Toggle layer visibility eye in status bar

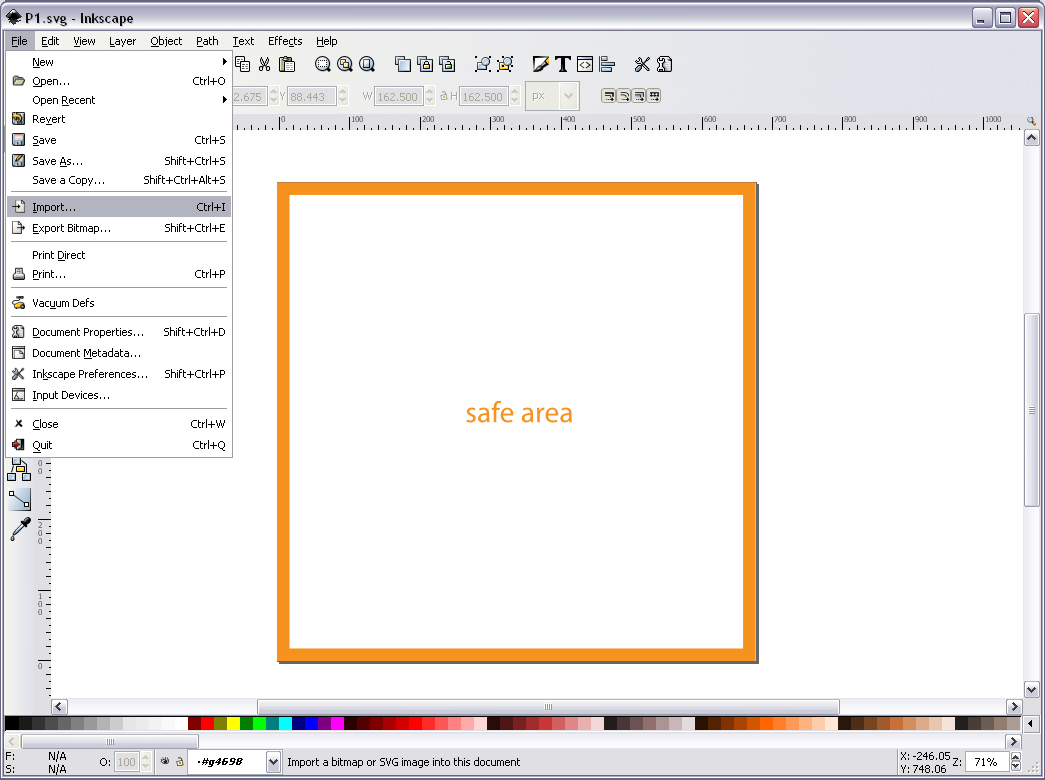point(163,762)
